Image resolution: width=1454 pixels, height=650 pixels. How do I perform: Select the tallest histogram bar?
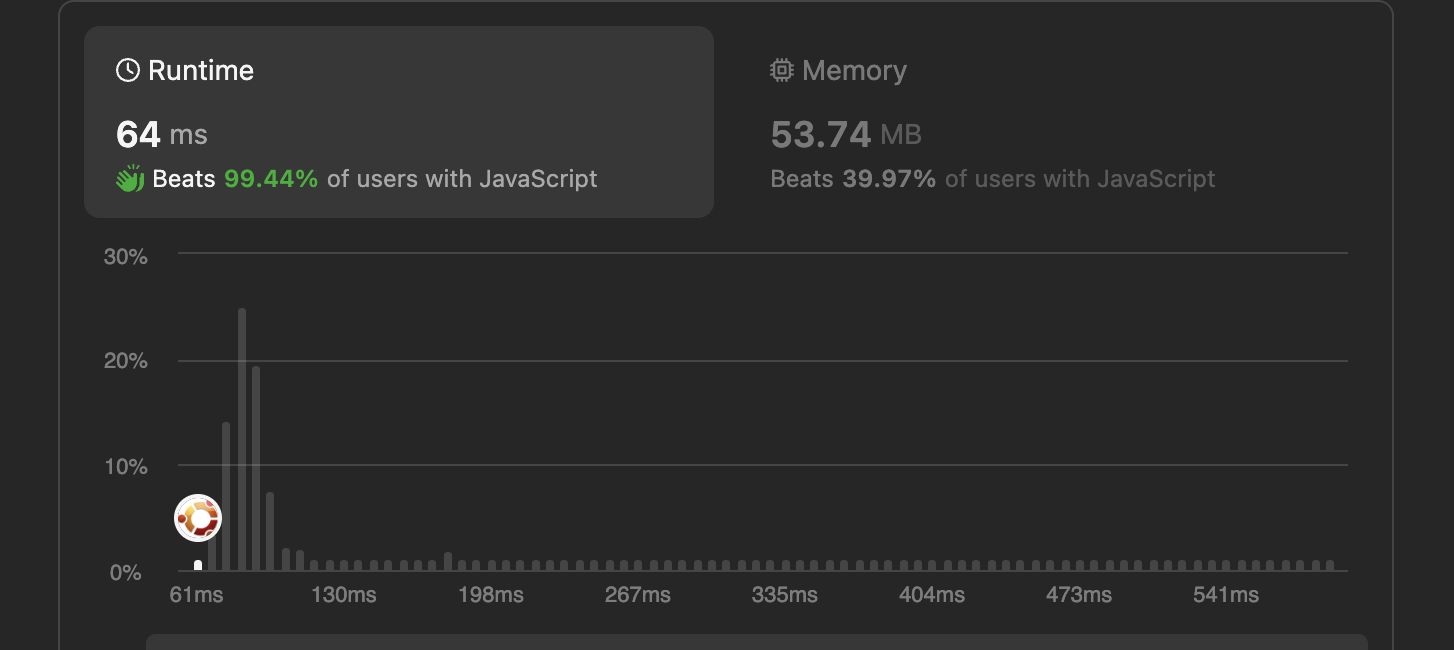click(x=242, y=440)
